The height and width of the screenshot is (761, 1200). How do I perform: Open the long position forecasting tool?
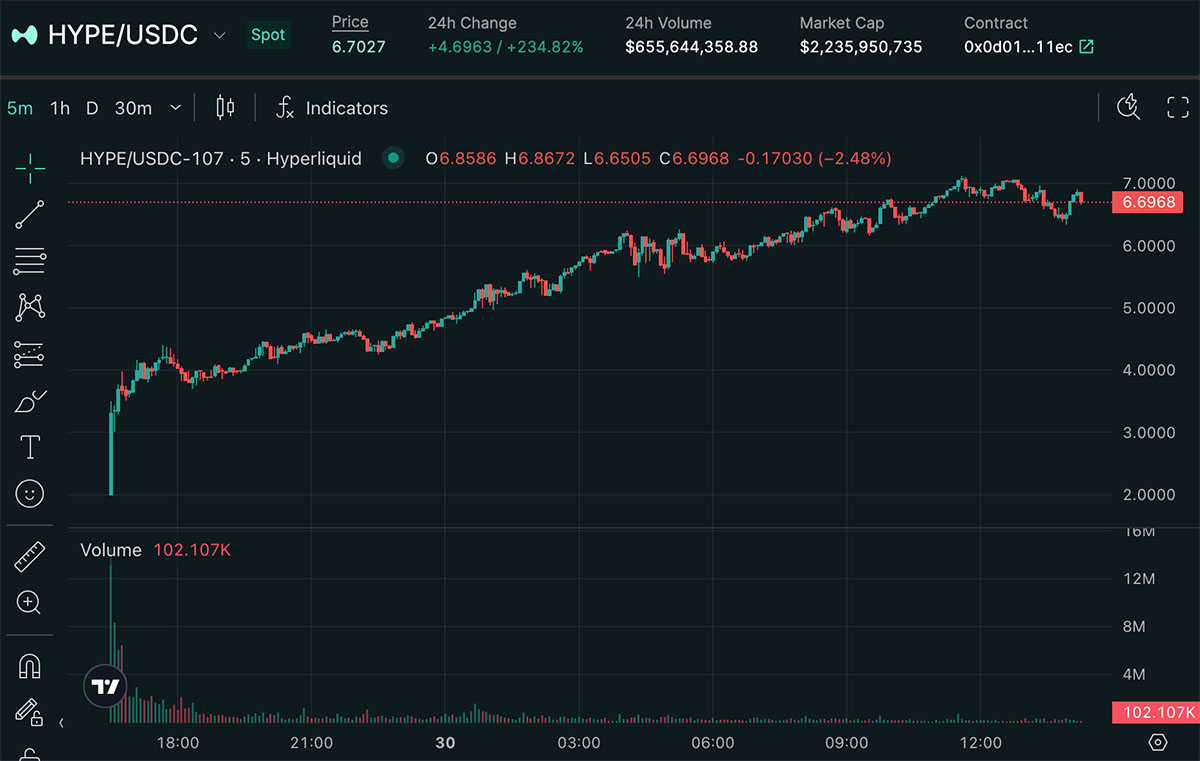coord(30,354)
